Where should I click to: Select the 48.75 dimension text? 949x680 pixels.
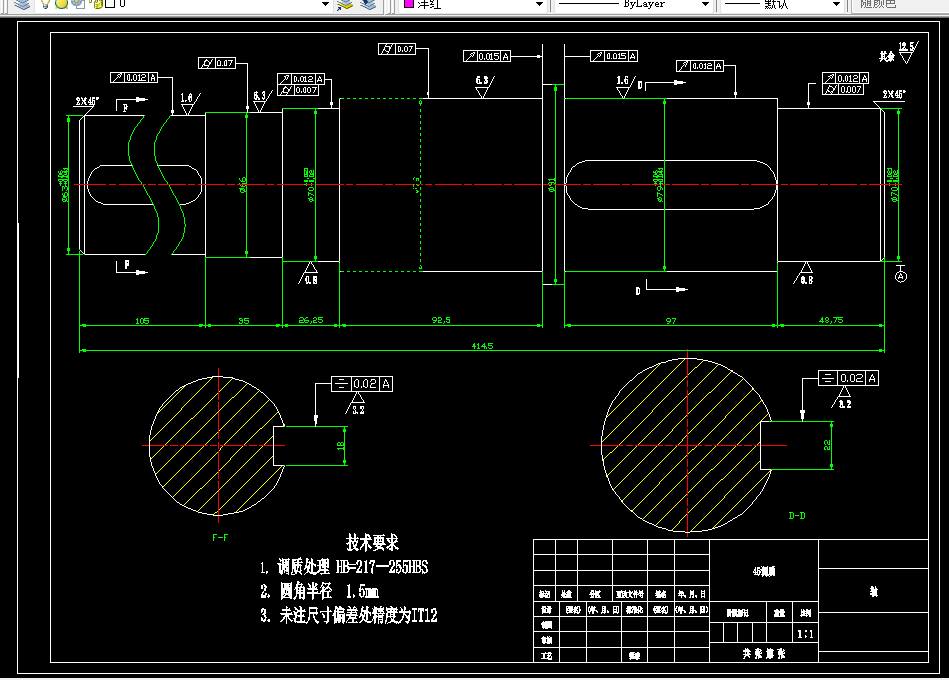coord(831,320)
